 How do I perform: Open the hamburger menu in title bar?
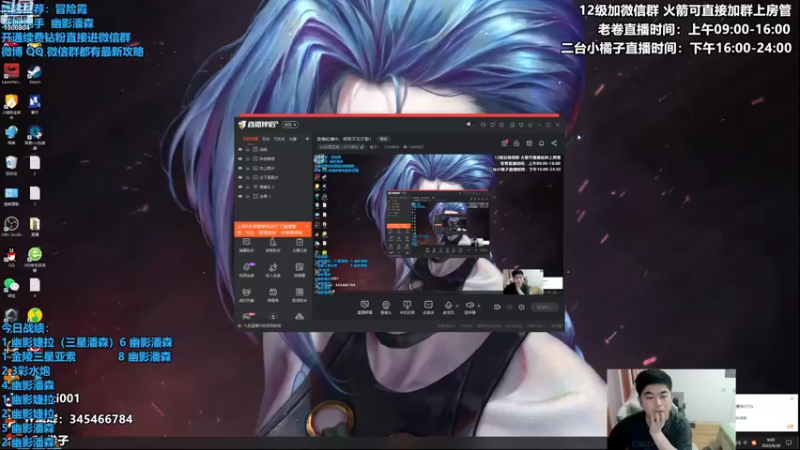(x=530, y=124)
